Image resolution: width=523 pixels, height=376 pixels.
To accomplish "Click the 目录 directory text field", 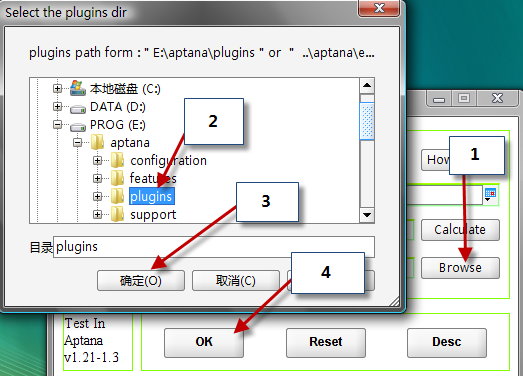I will pos(214,247).
